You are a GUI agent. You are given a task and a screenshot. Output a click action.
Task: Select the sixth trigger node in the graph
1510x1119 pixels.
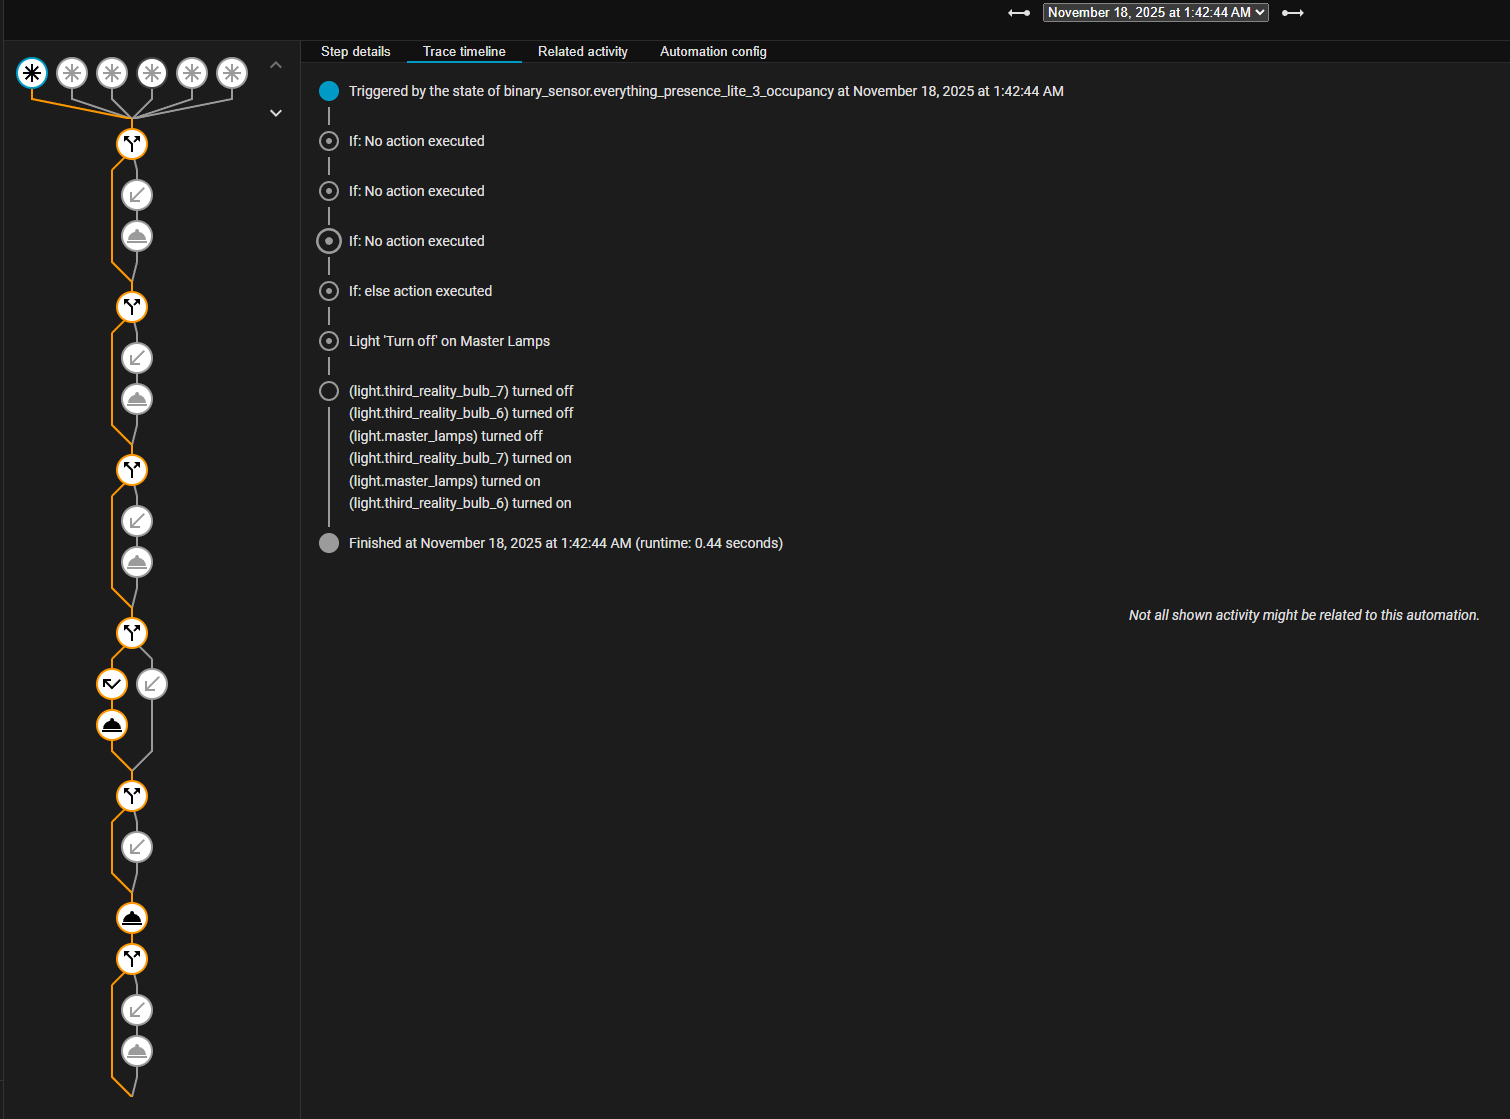[x=232, y=73]
